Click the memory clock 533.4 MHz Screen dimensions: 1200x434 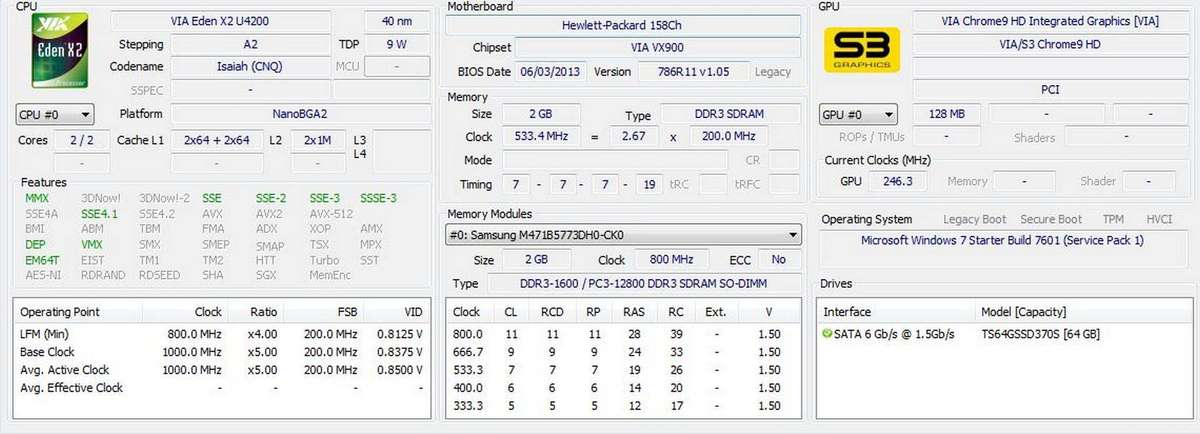click(540, 137)
